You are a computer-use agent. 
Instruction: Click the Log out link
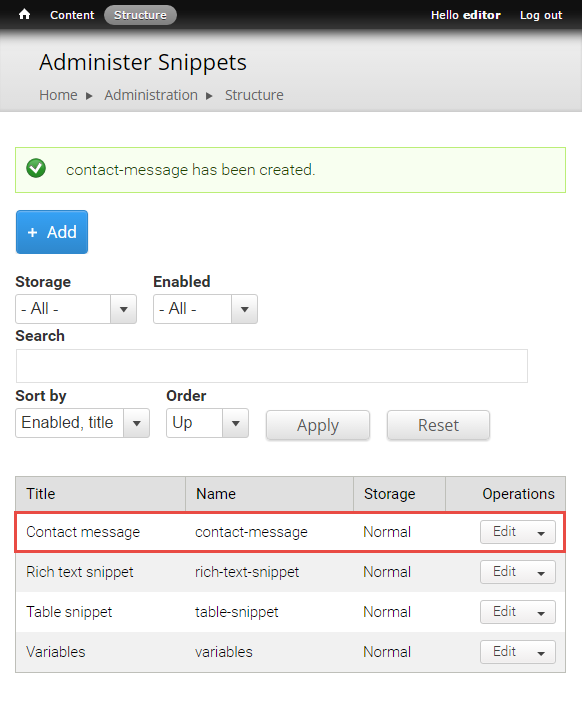click(x=541, y=15)
